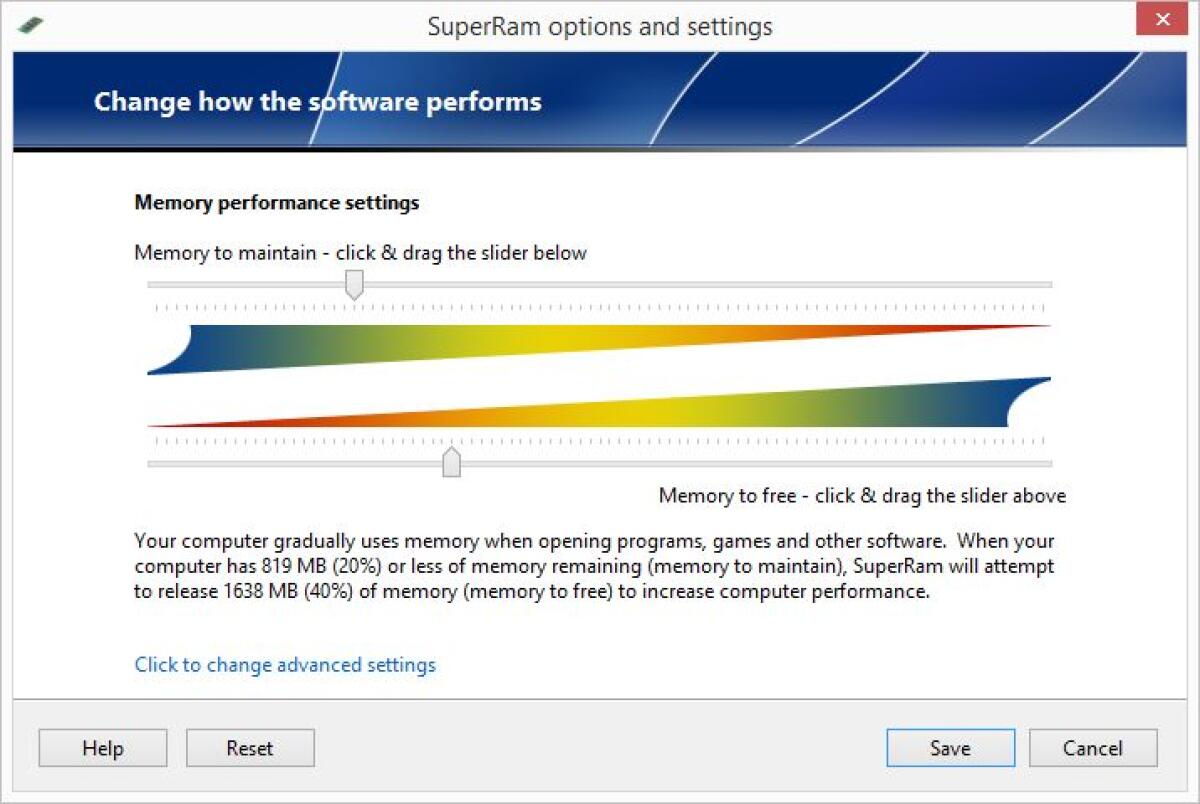
Task: Cancel out of the options dialog
Action: [1093, 747]
